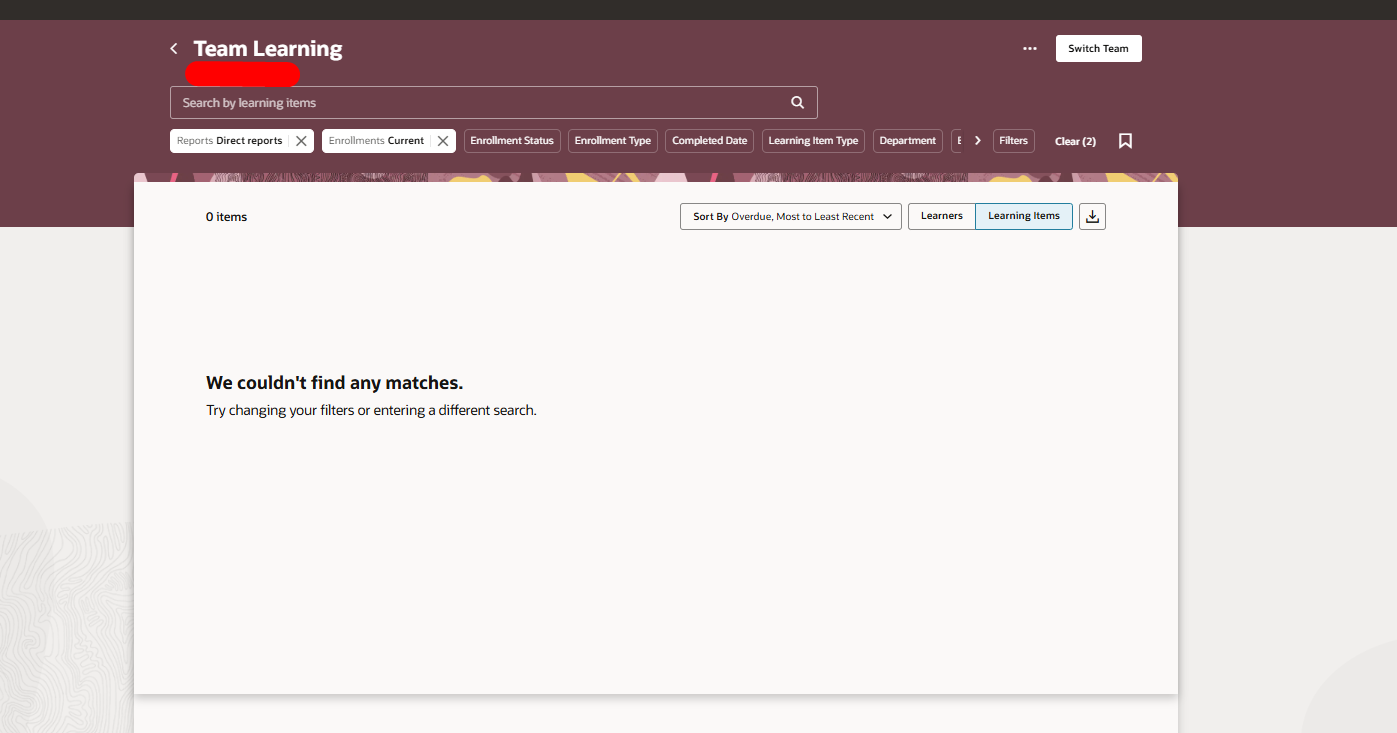This screenshot has height=733, width=1397.
Task: Click the magnifier search icon
Action: pyautogui.click(x=797, y=102)
